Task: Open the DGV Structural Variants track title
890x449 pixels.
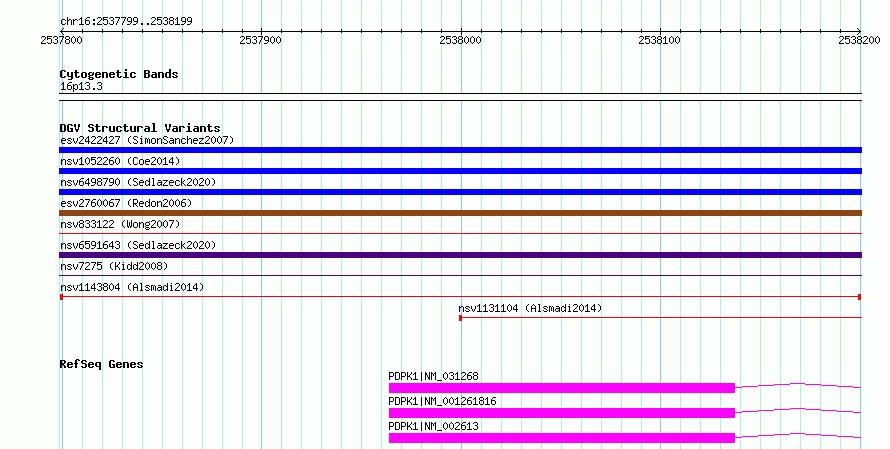Action: [140, 128]
